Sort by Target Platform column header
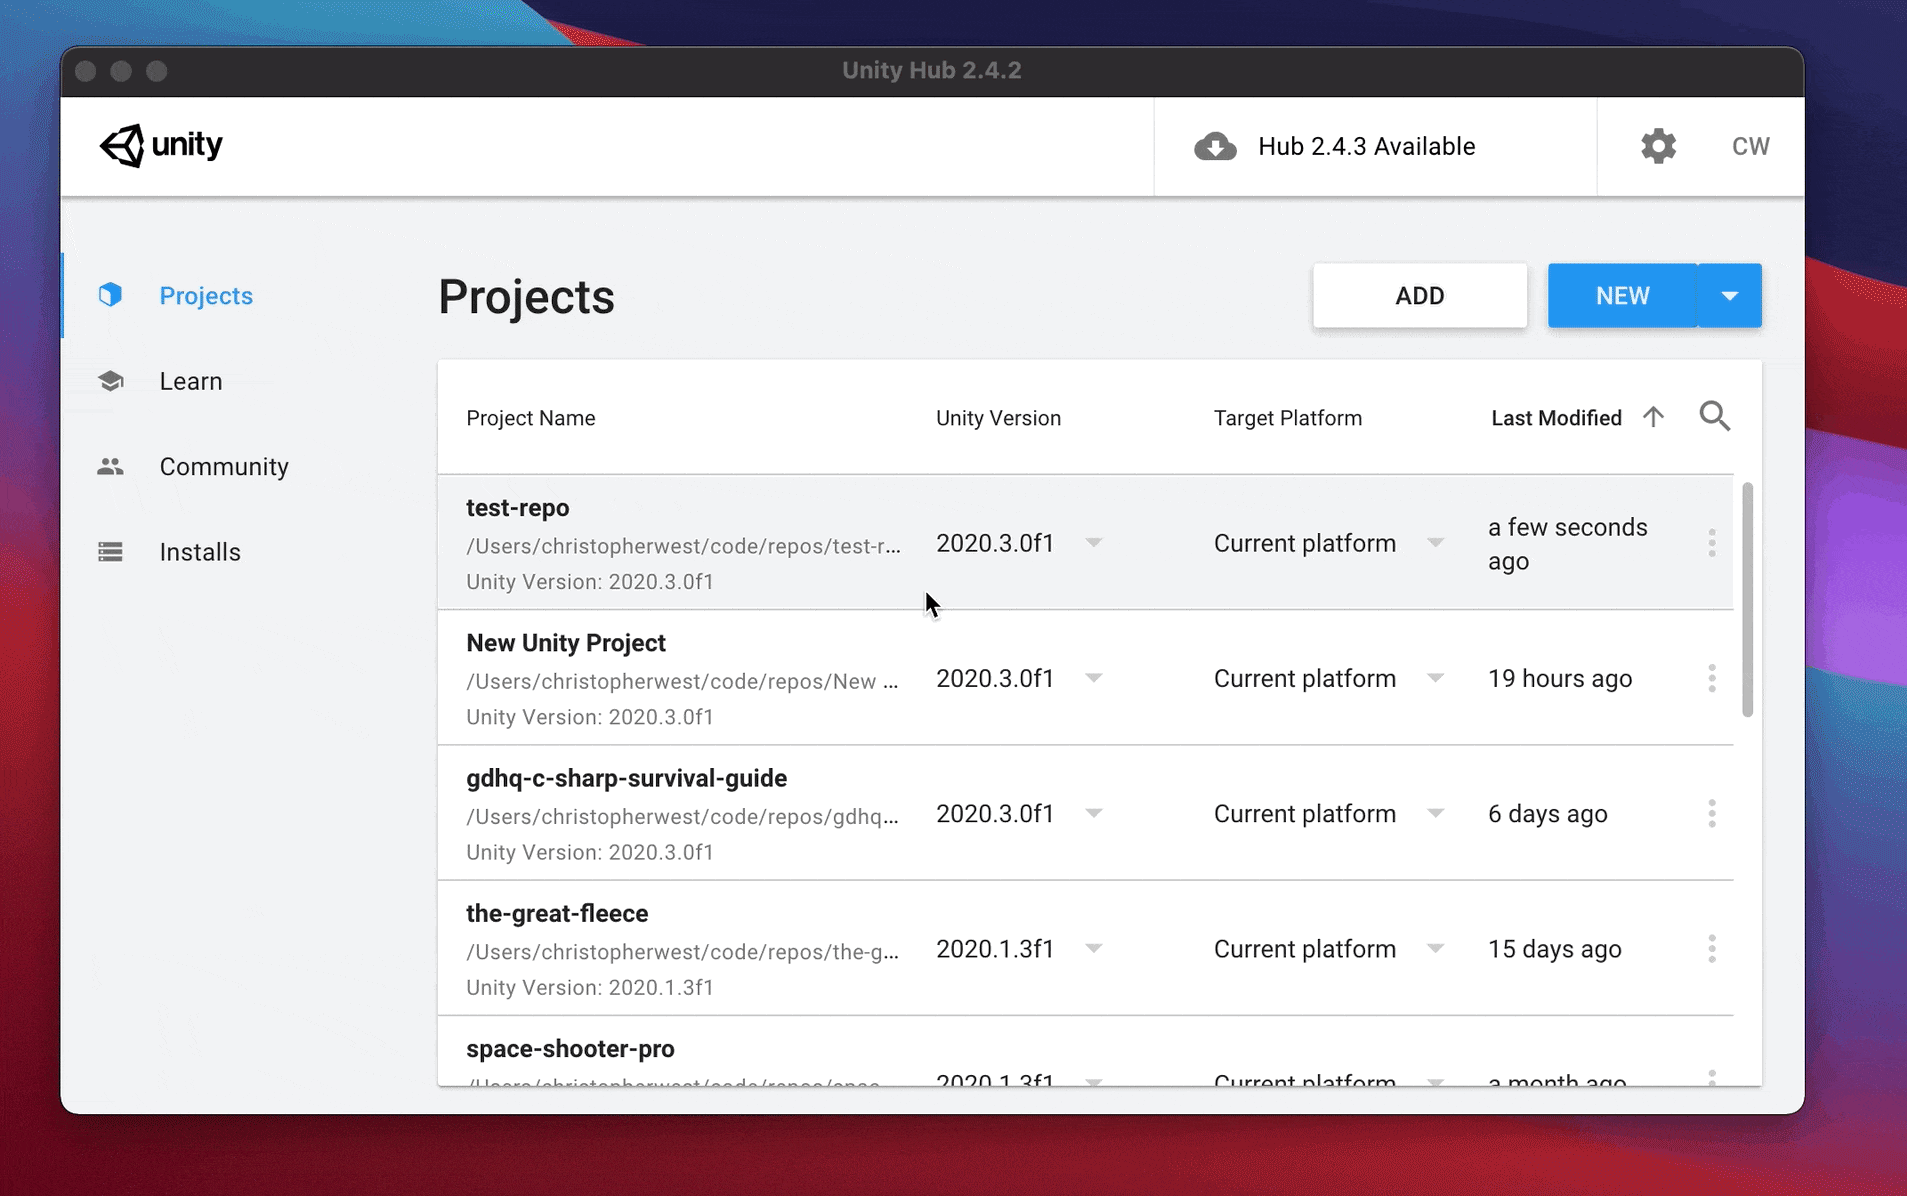 click(1287, 418)
